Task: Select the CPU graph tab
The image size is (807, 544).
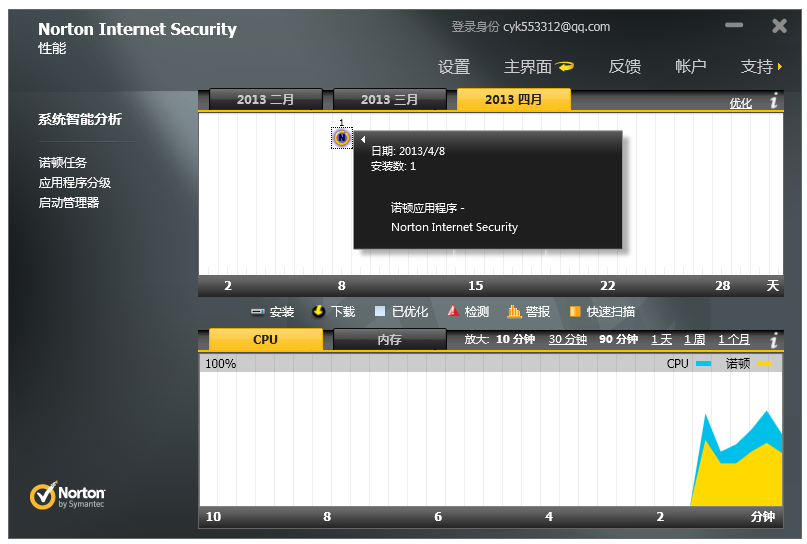Action: tap(266, 340)
